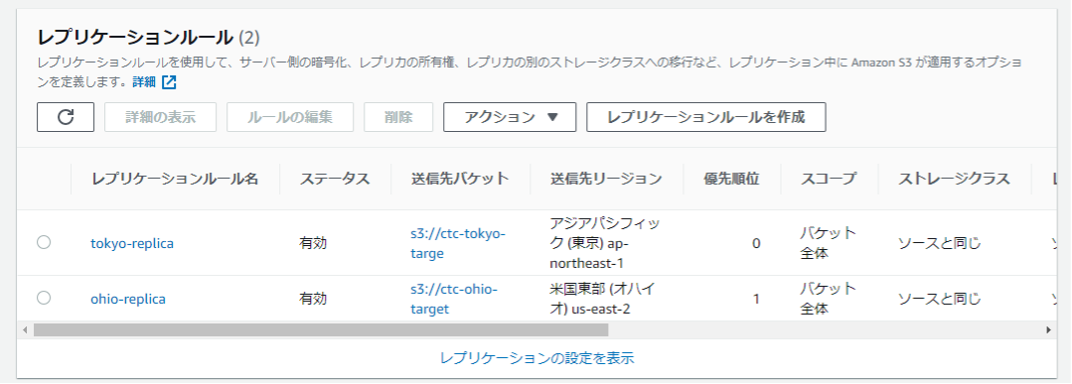The image size is (1072, 384).
Task: Click 有効 status in ohio-replica row
Action: [313, 299]
